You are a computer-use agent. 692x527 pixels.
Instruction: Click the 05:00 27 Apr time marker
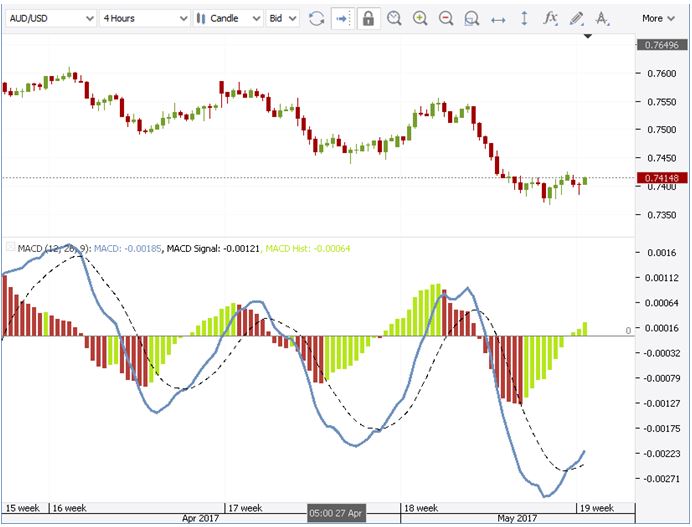pyautogui.click(x=336, y=513)
